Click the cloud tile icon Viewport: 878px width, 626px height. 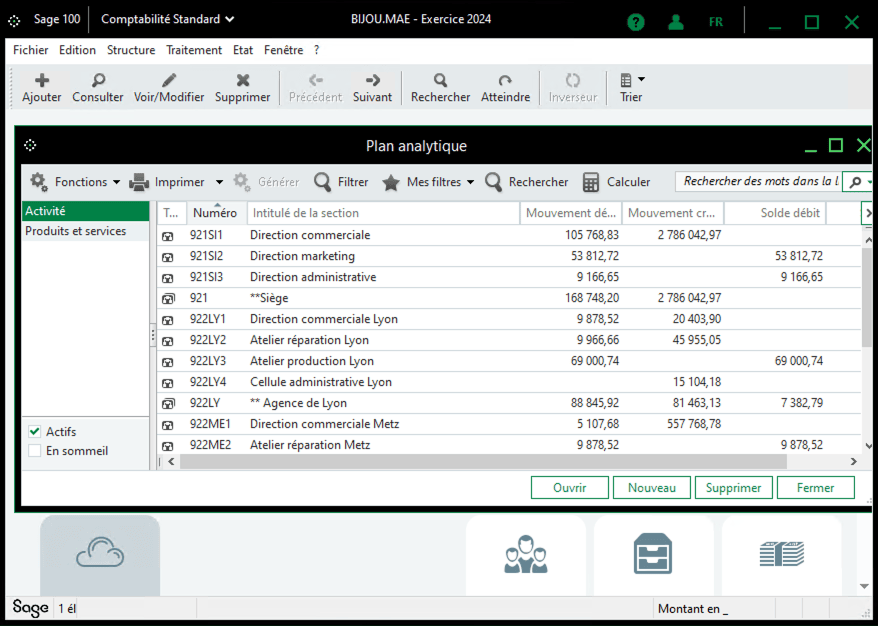point(100,552)
